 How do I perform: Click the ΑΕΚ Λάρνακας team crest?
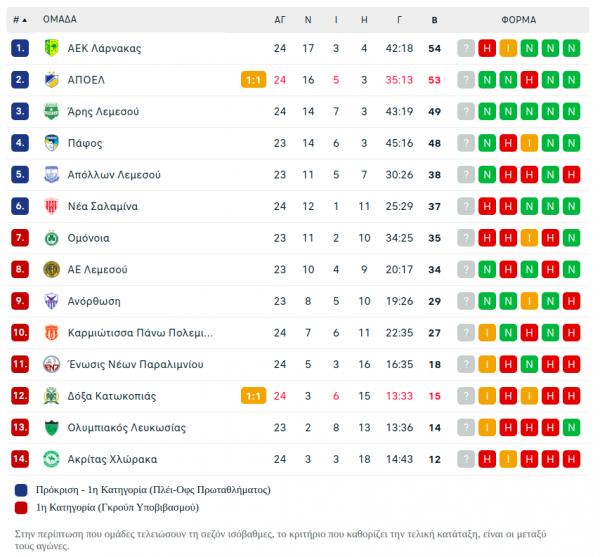(x=51, y=48)
